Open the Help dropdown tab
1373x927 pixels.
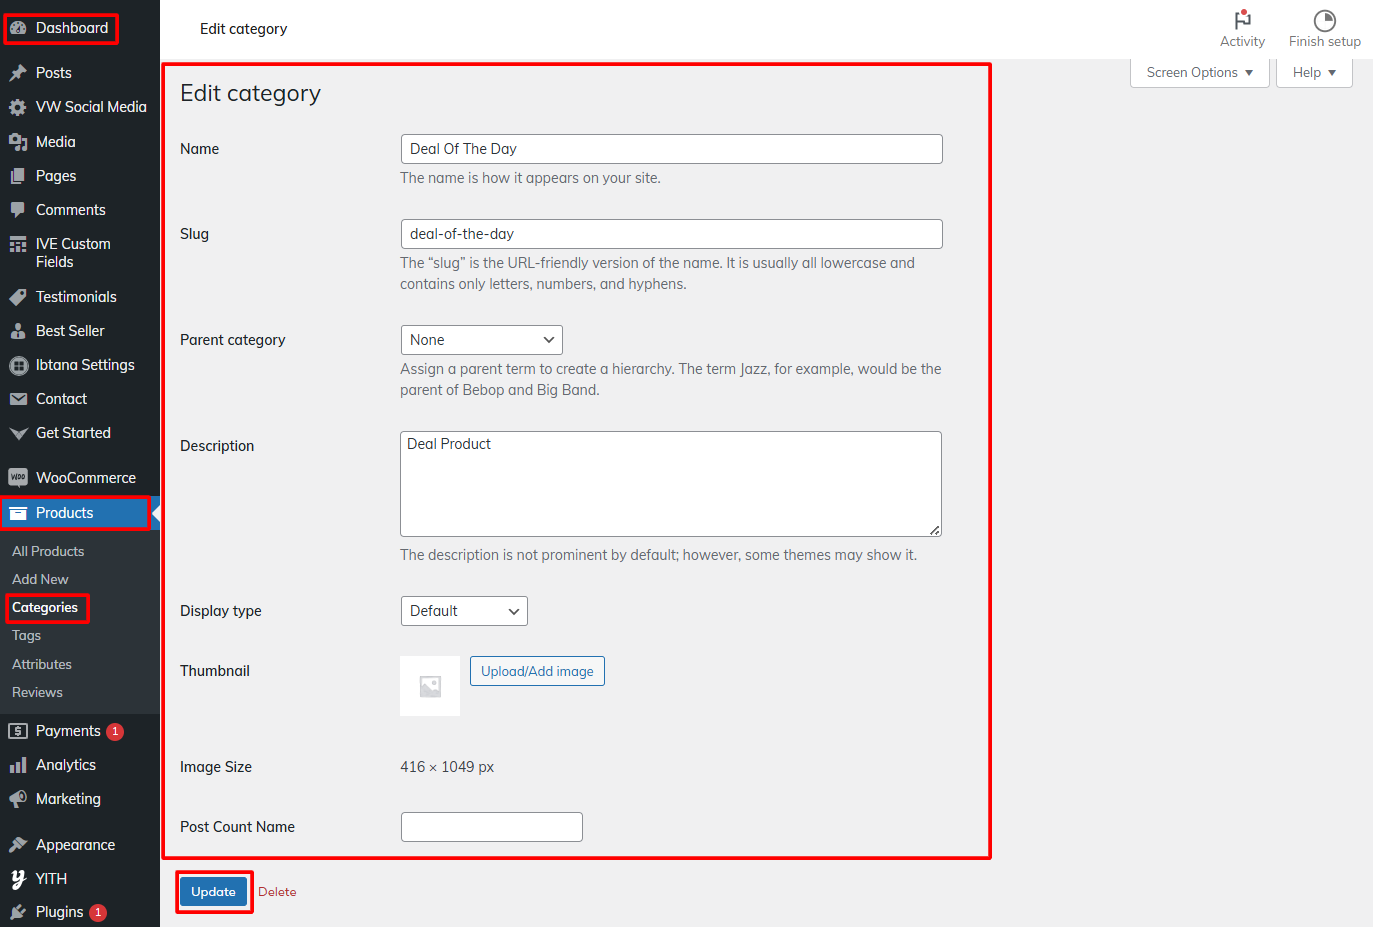(x=1313, y=73)
